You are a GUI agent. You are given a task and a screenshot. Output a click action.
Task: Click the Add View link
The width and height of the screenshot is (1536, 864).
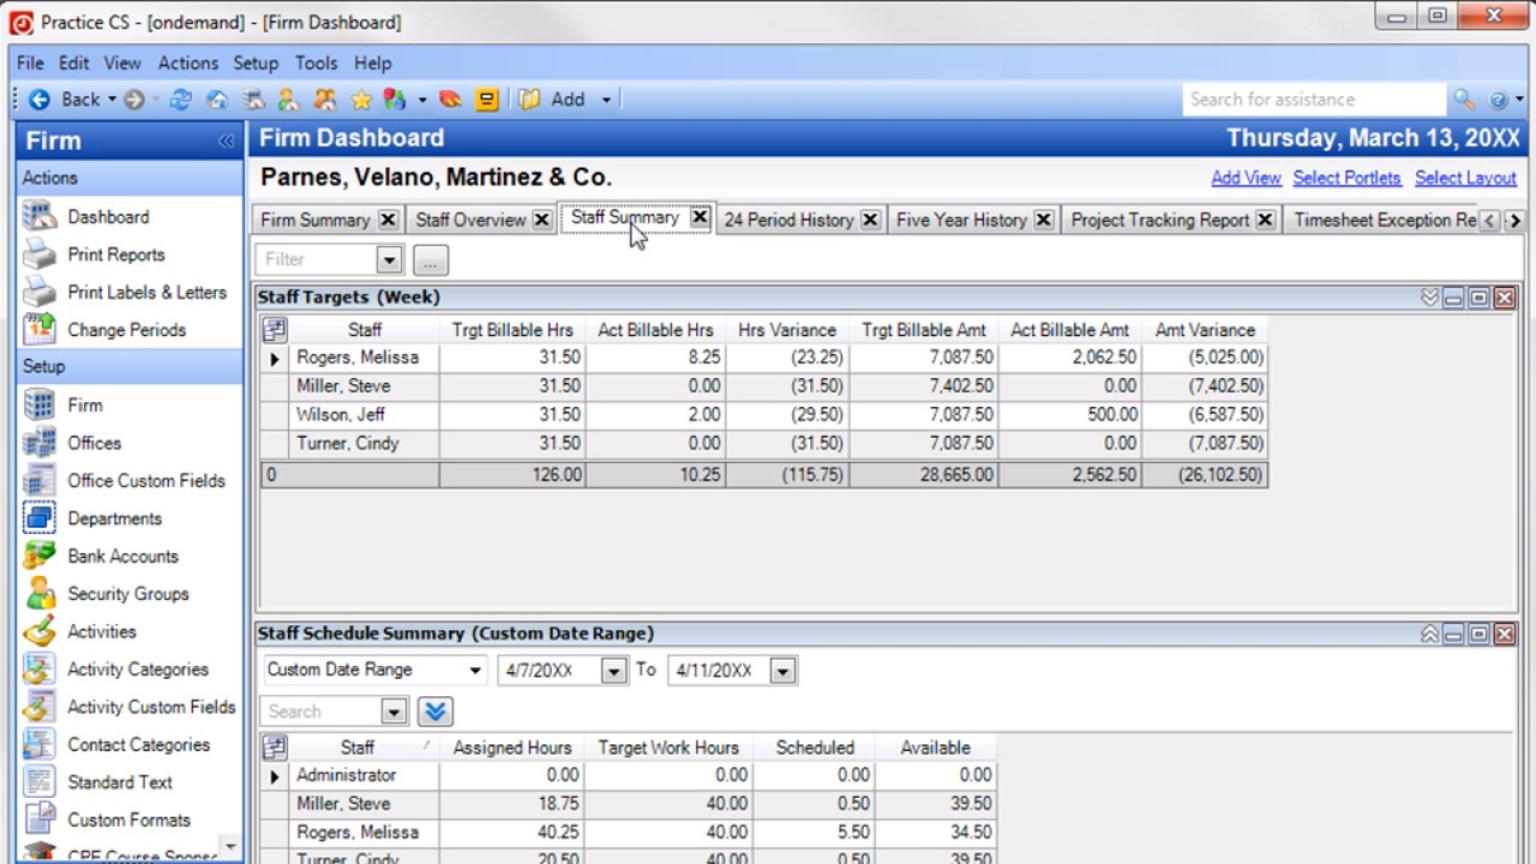click(1246, 178)
